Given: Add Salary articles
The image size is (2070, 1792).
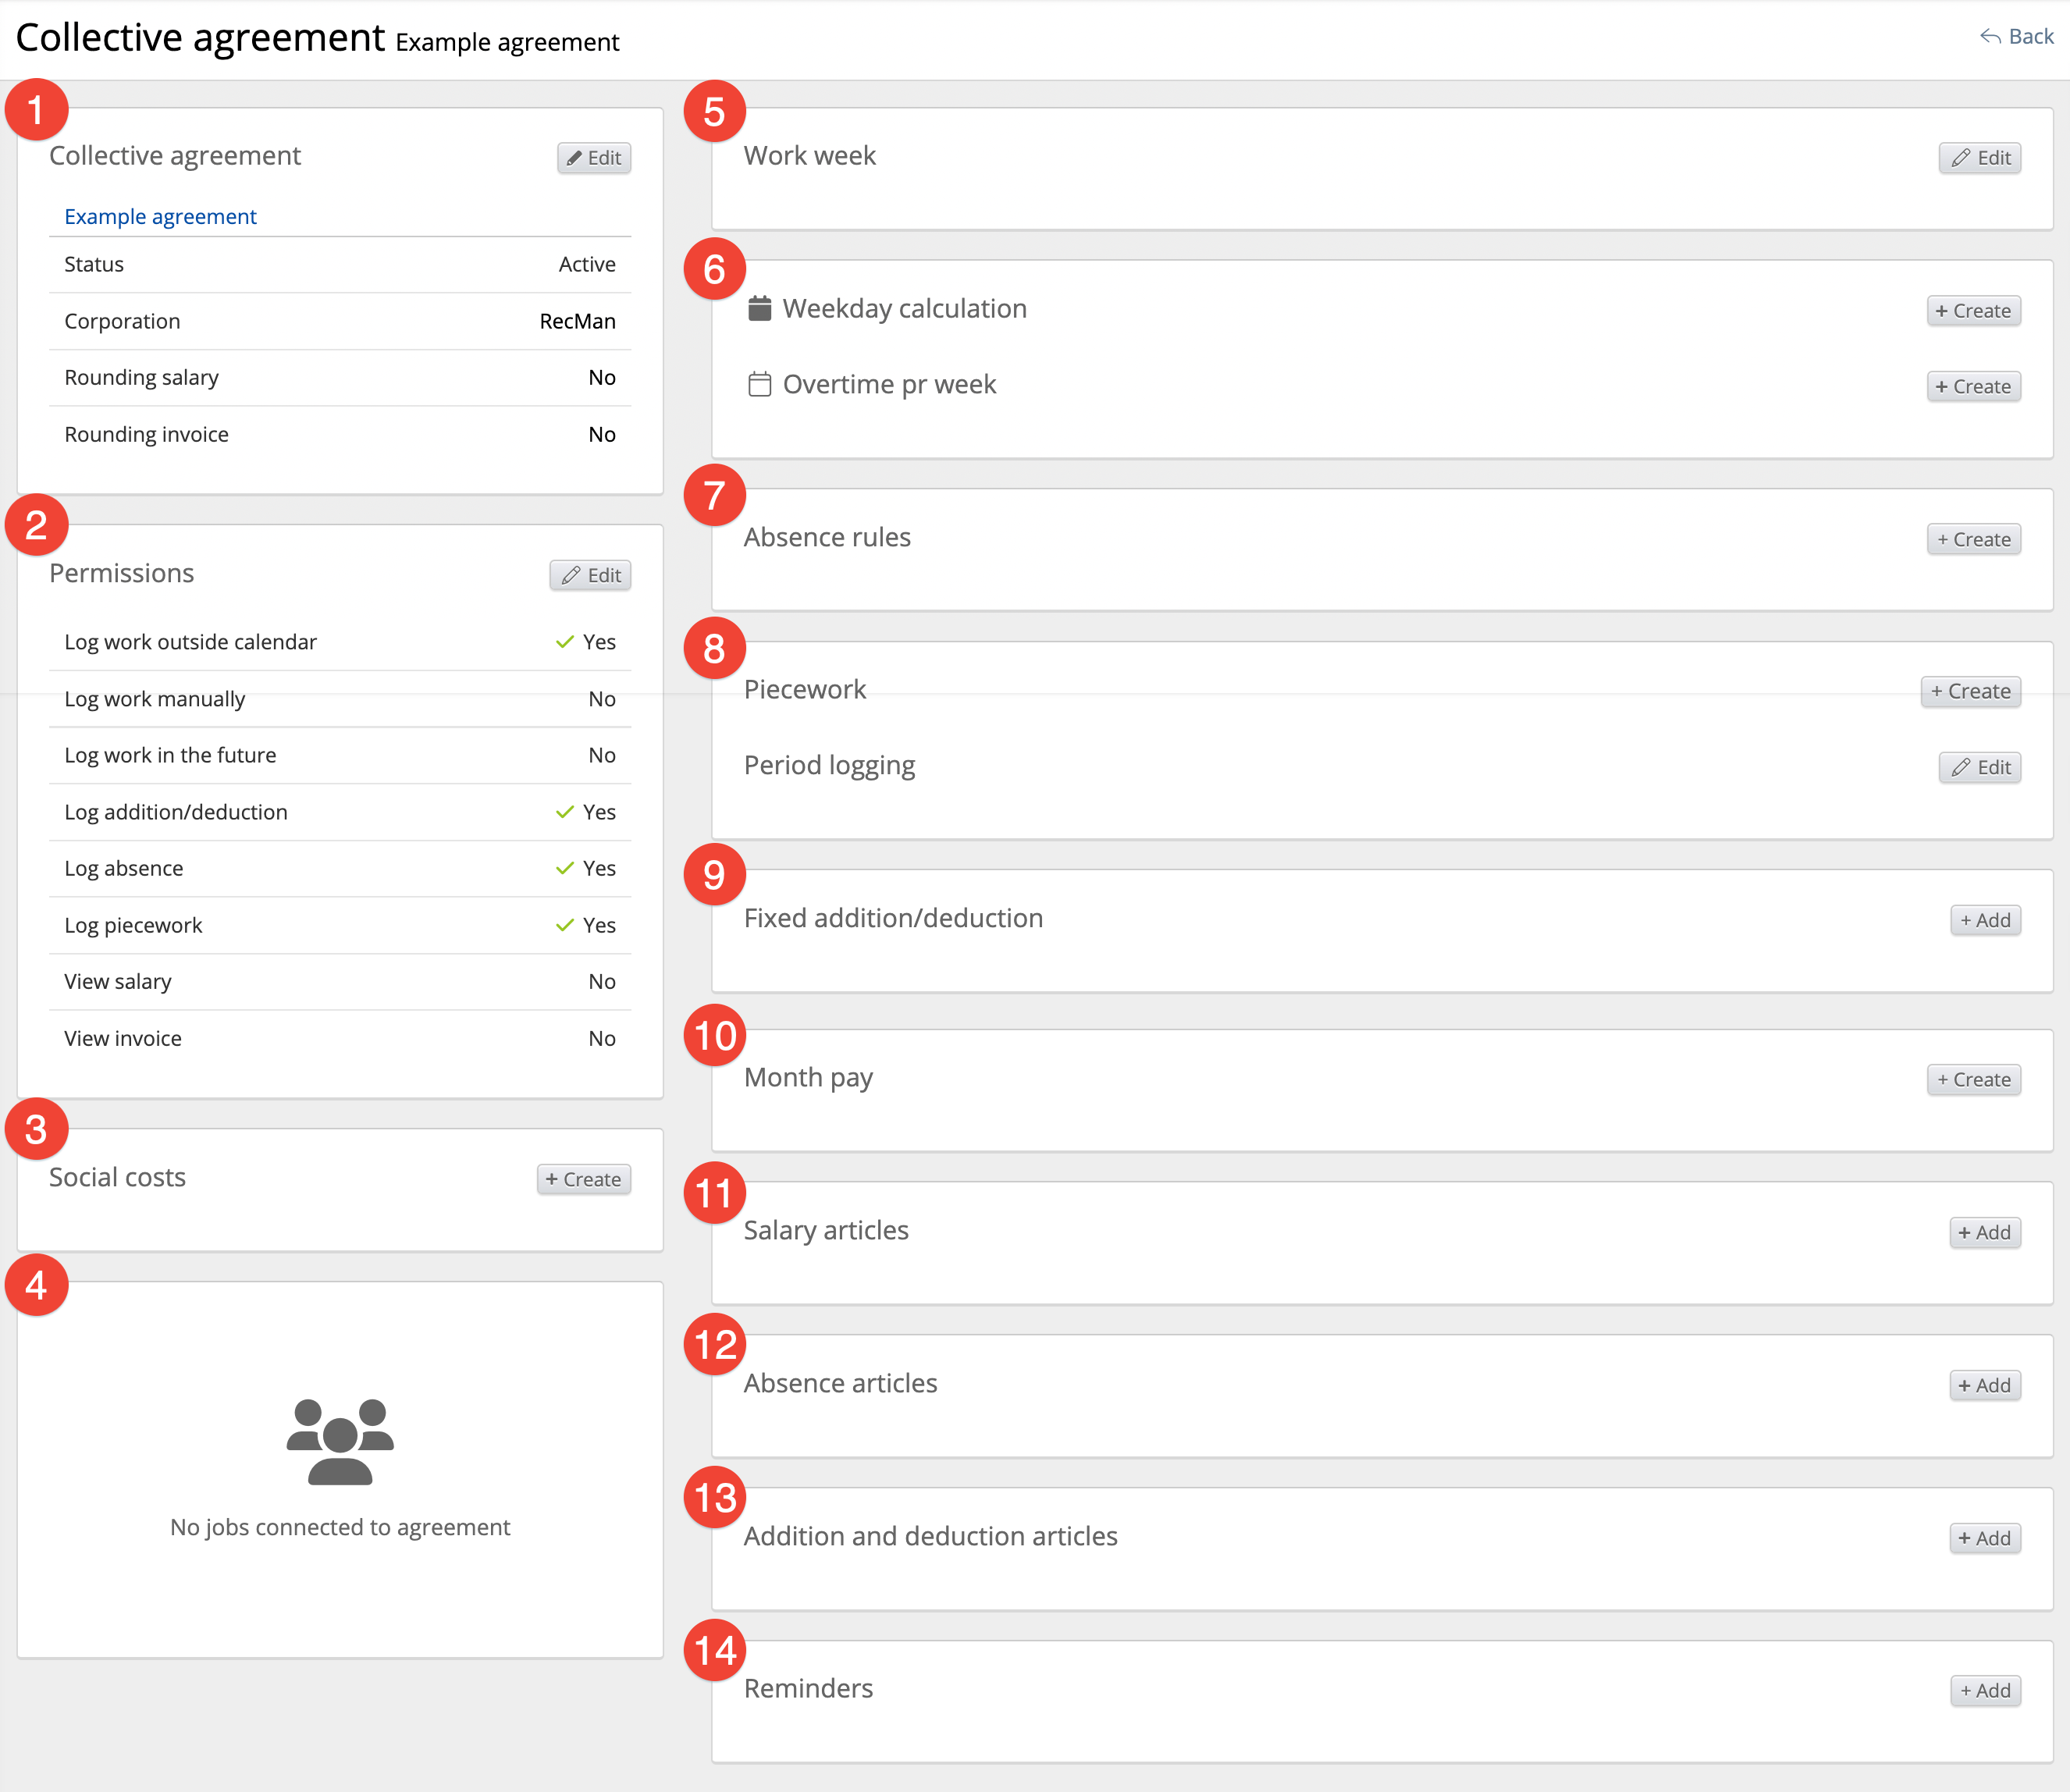Looking at the screenshot, I should point(1985,1233).
